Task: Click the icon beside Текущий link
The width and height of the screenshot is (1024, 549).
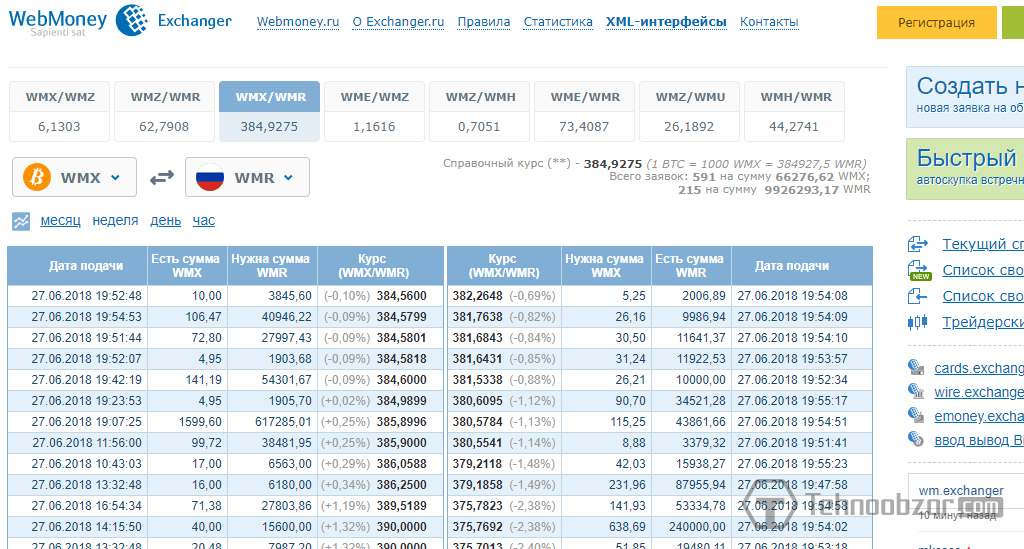Action: pyautogui.click(x=918, y=244)
